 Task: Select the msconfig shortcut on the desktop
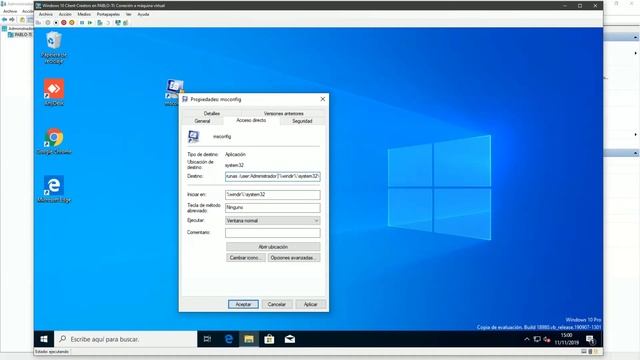pyautogui.click(x=174, y=92)
